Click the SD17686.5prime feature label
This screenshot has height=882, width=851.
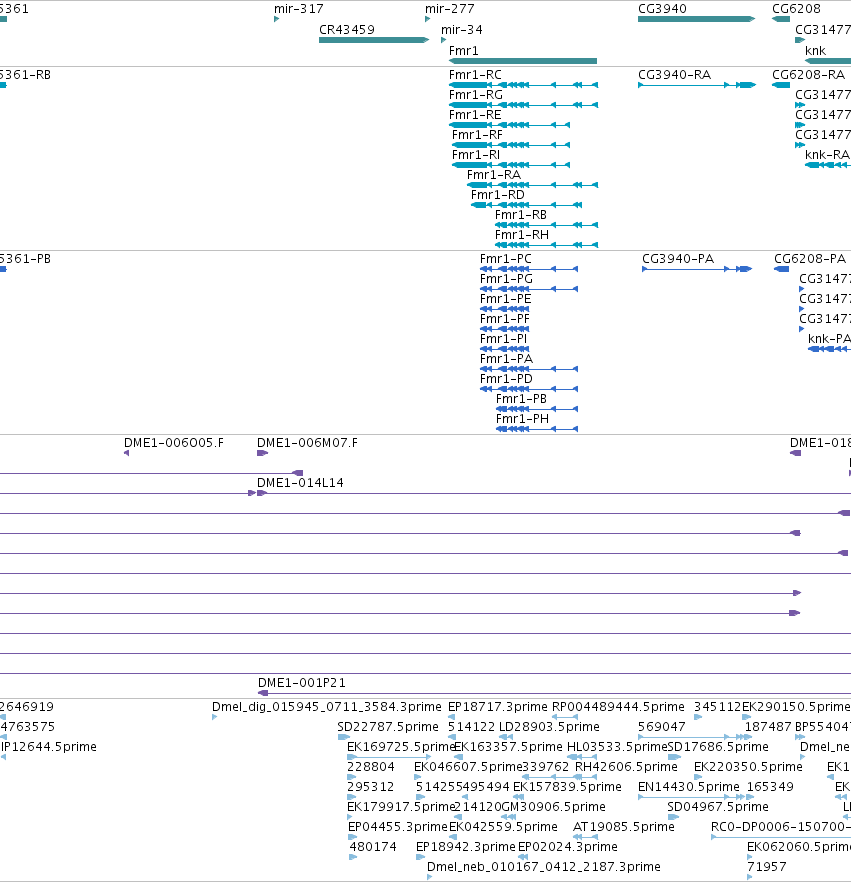[x=718, y=746]
